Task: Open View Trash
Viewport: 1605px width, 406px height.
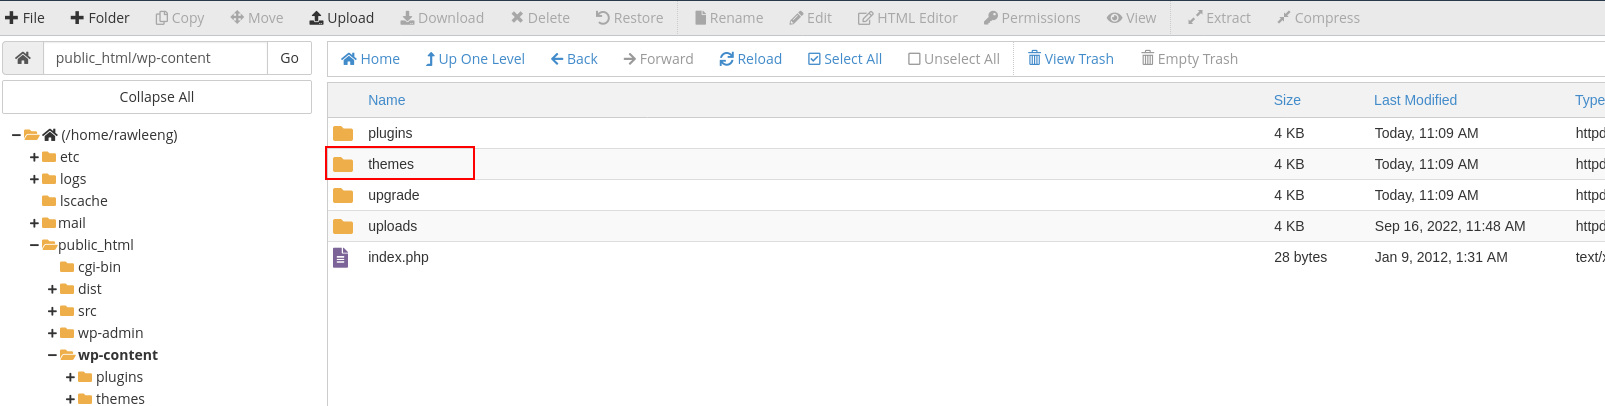Action: [x=1070, y=59]
